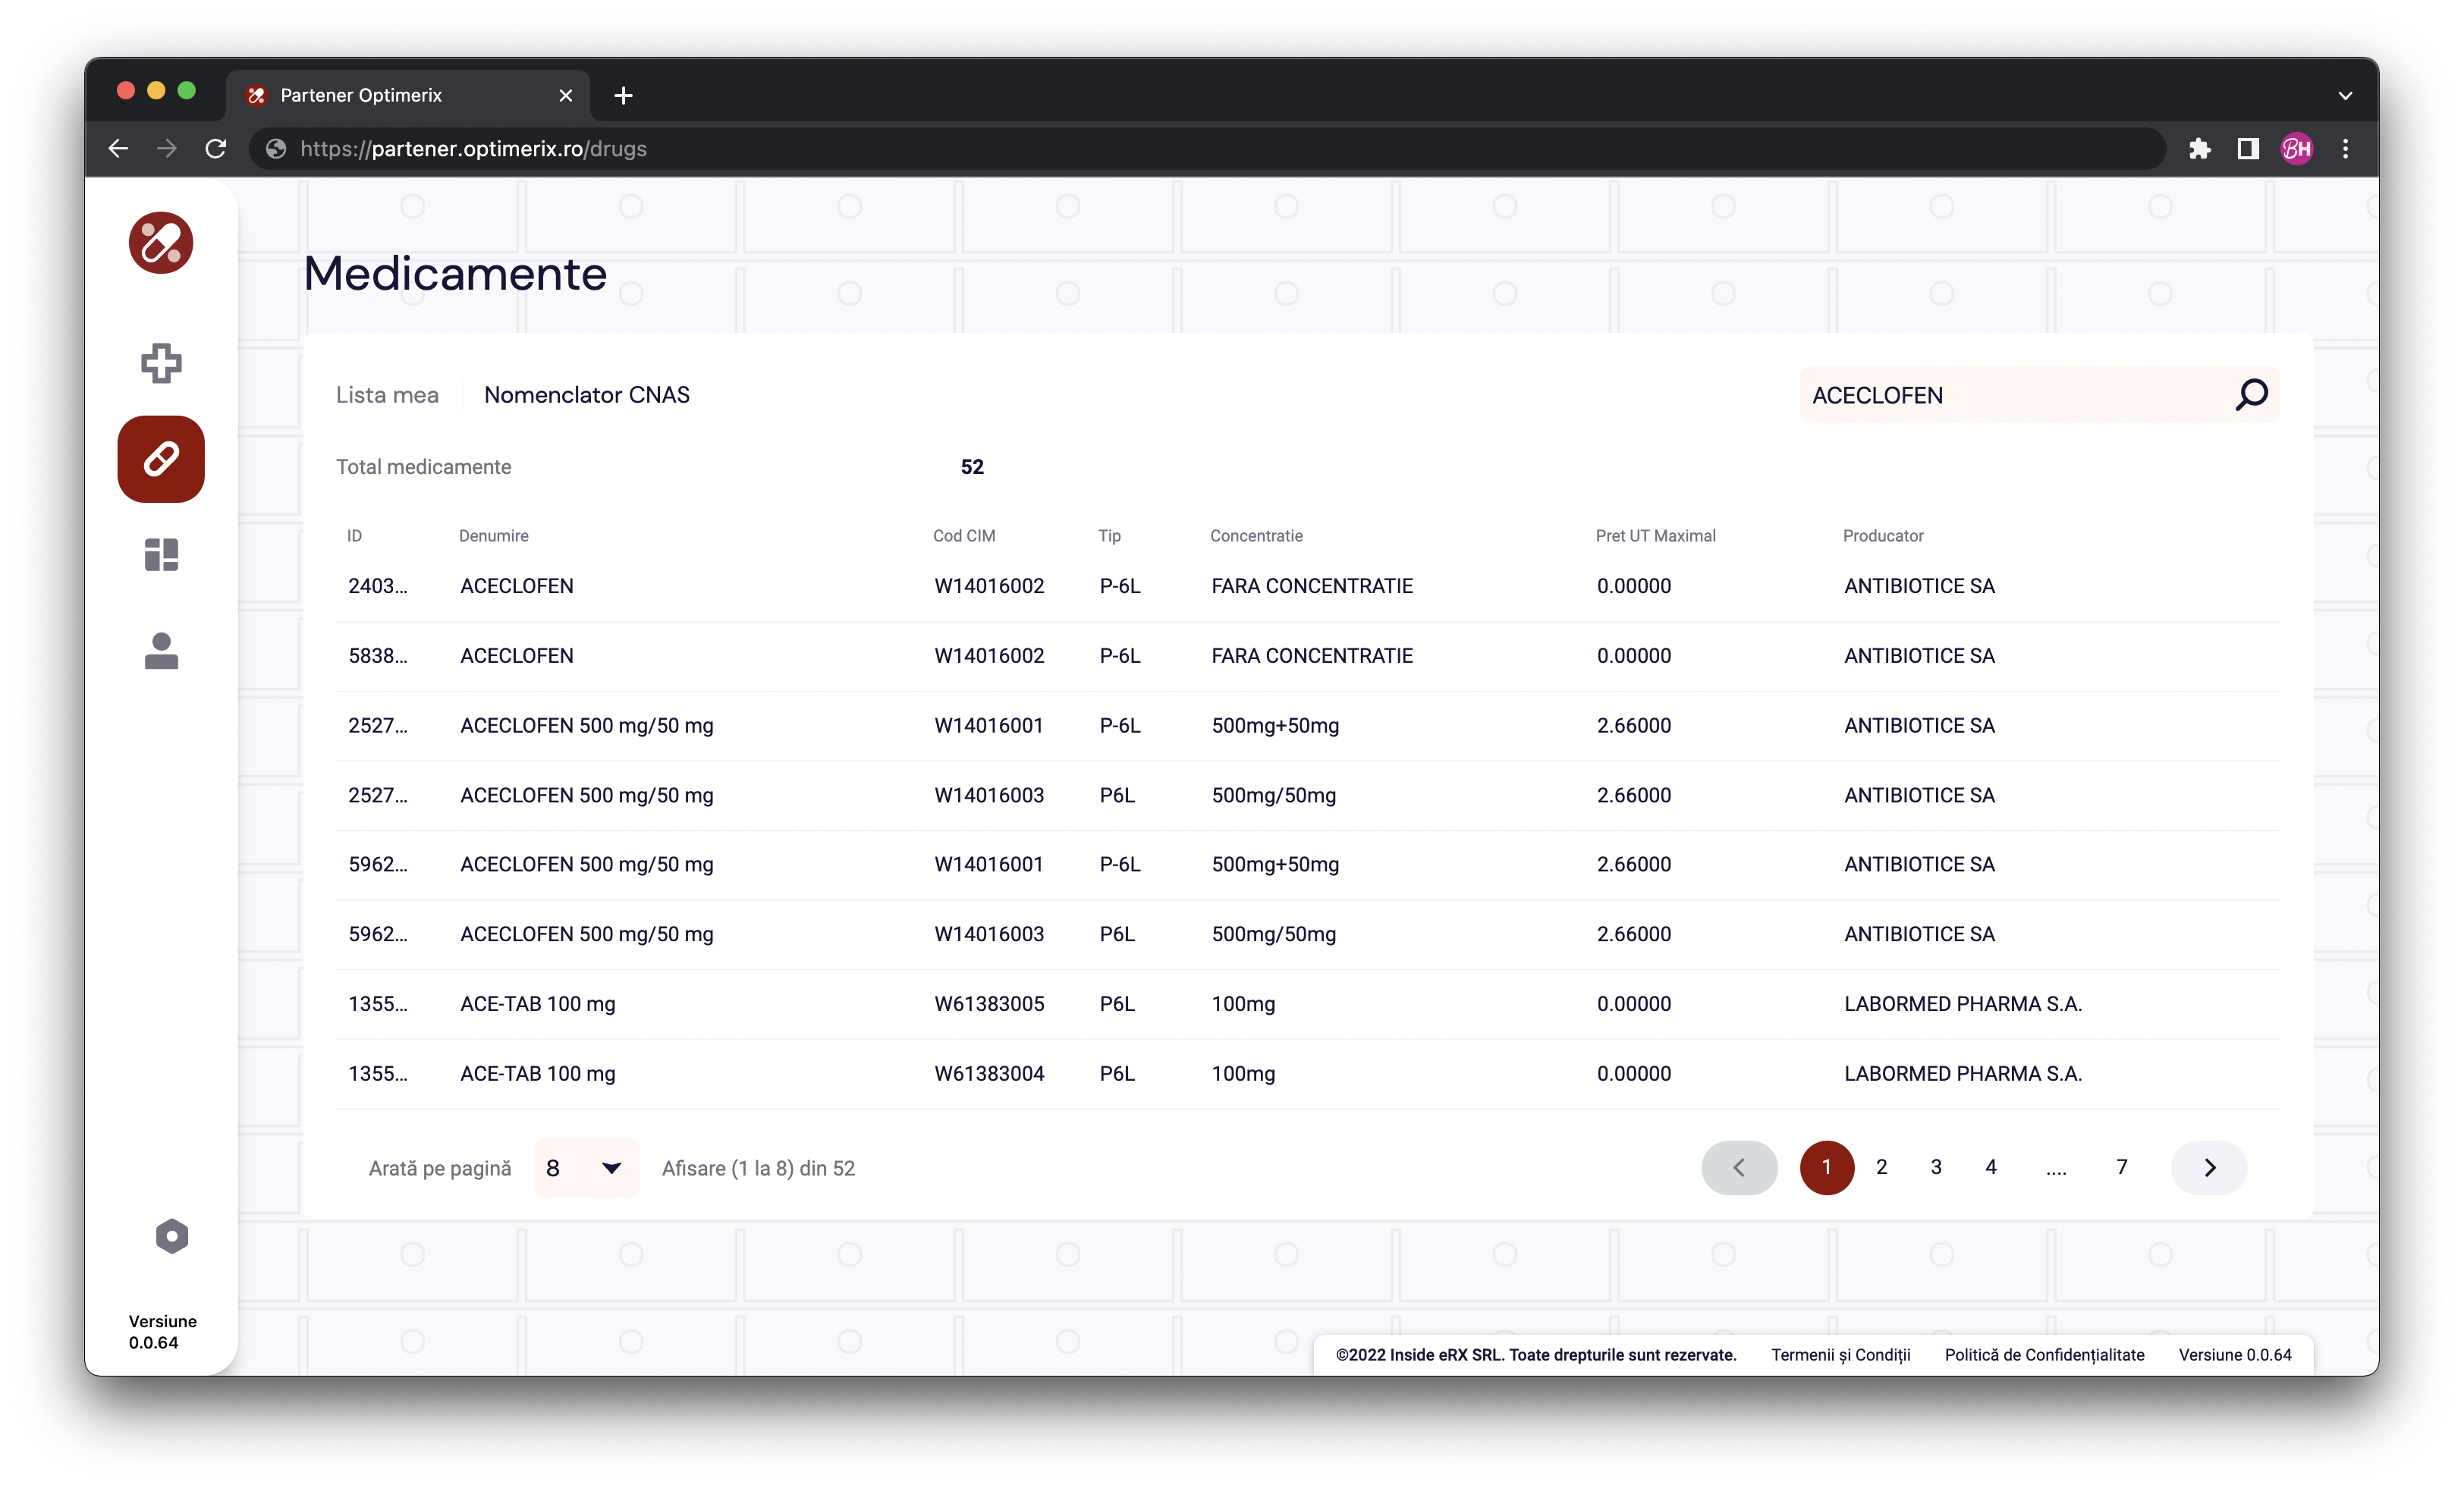
Task: Select row with ID 5838...
Action: (x=1308, y=656)
